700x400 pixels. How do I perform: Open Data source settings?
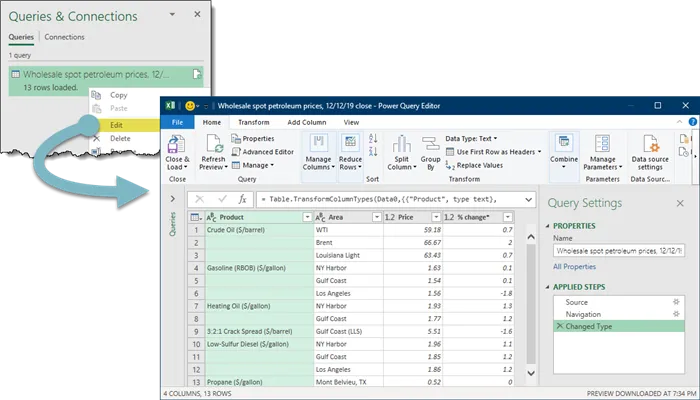click(651, 143)
